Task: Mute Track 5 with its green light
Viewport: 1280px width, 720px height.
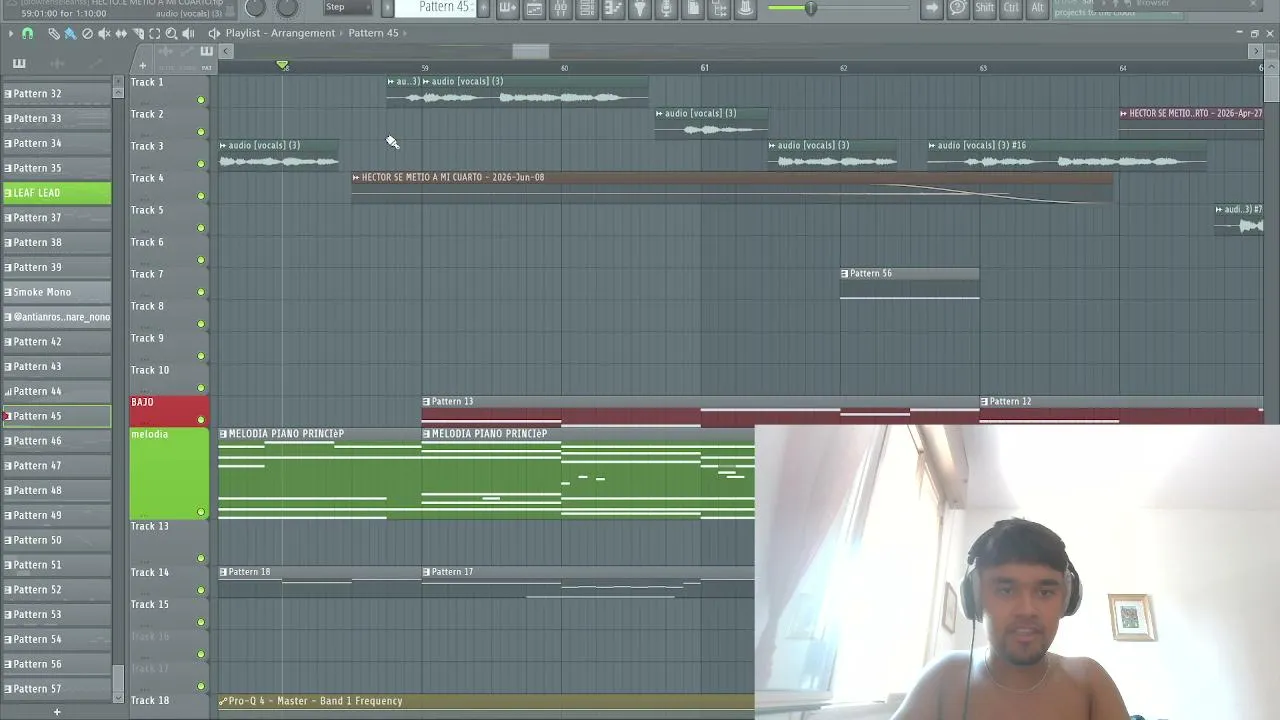Action: (201, 228)
